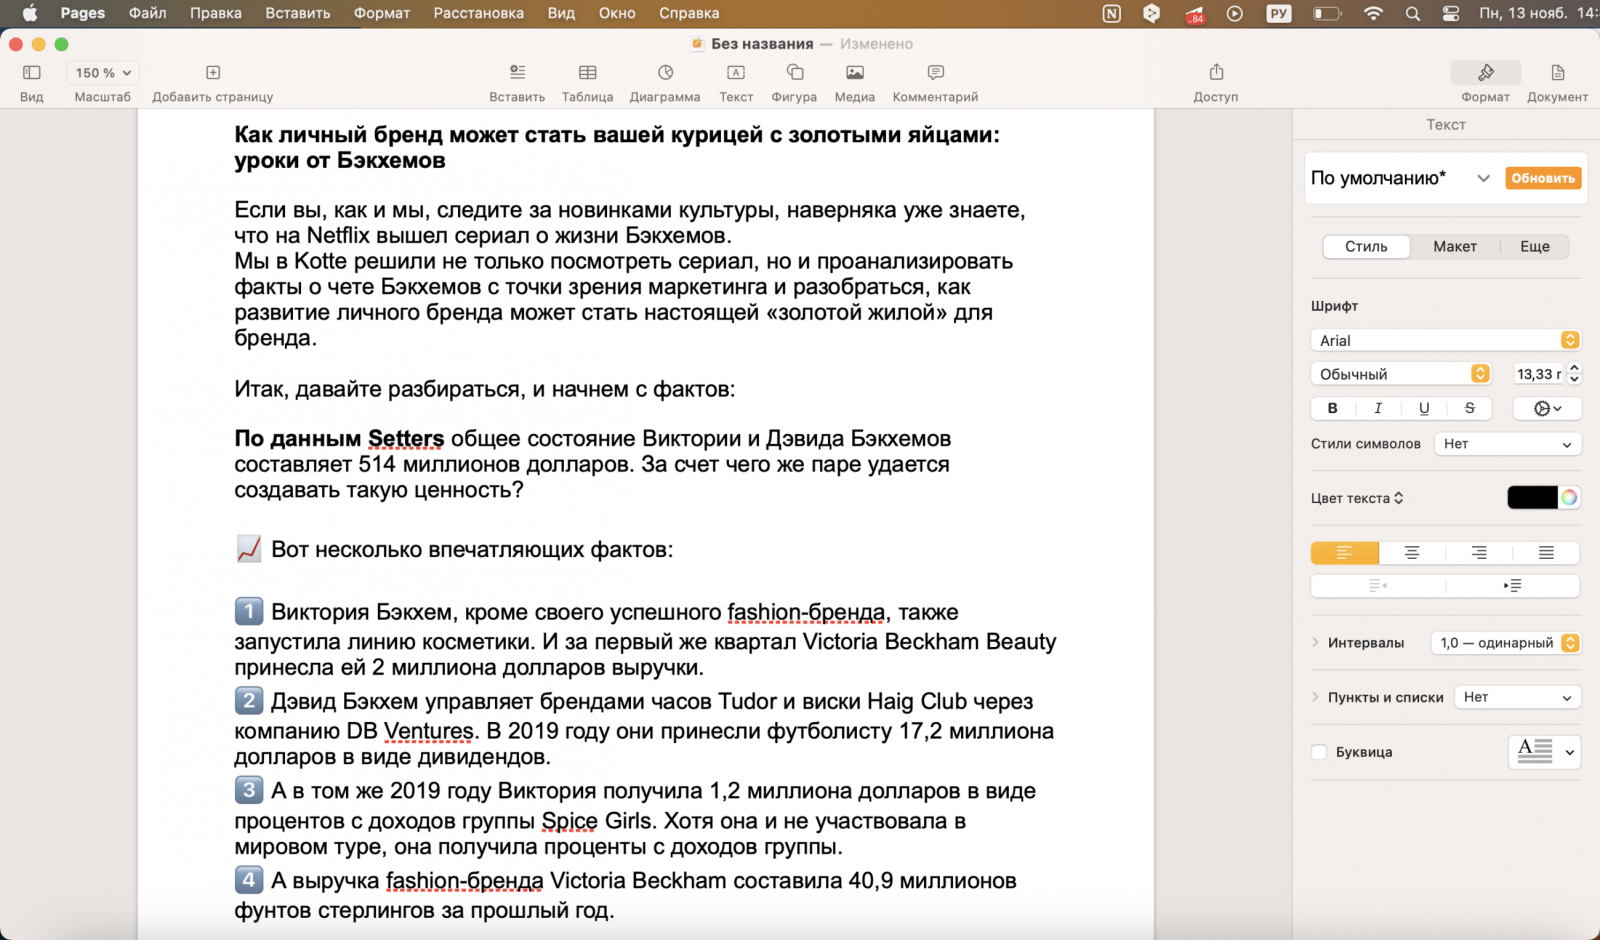Click the black text color swatch

[1533, 498]
